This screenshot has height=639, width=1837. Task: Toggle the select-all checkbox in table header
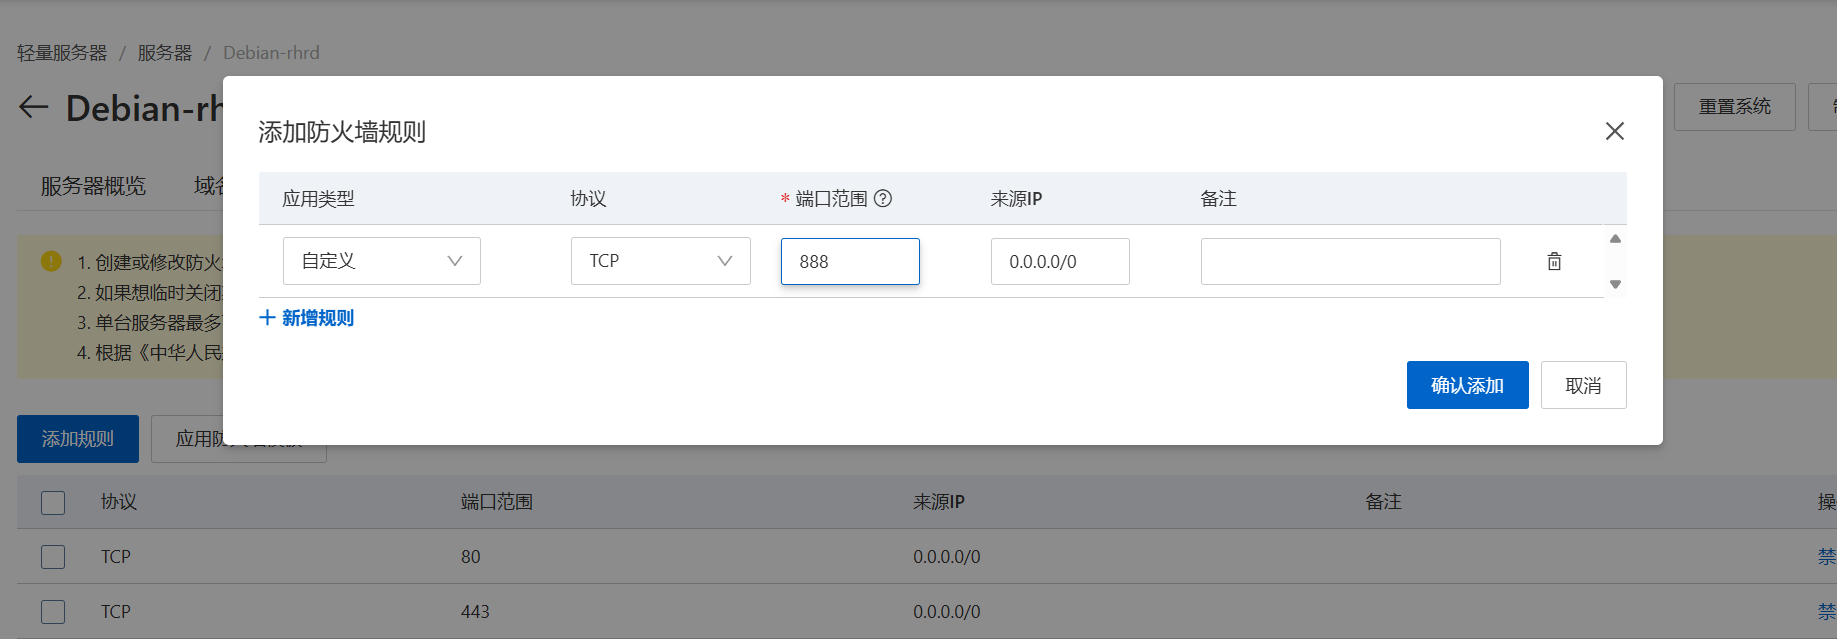coord(53,502)
